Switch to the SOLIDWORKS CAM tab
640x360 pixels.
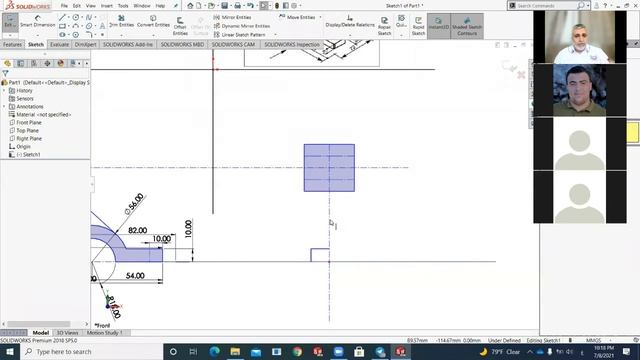[x=233, y=44]
